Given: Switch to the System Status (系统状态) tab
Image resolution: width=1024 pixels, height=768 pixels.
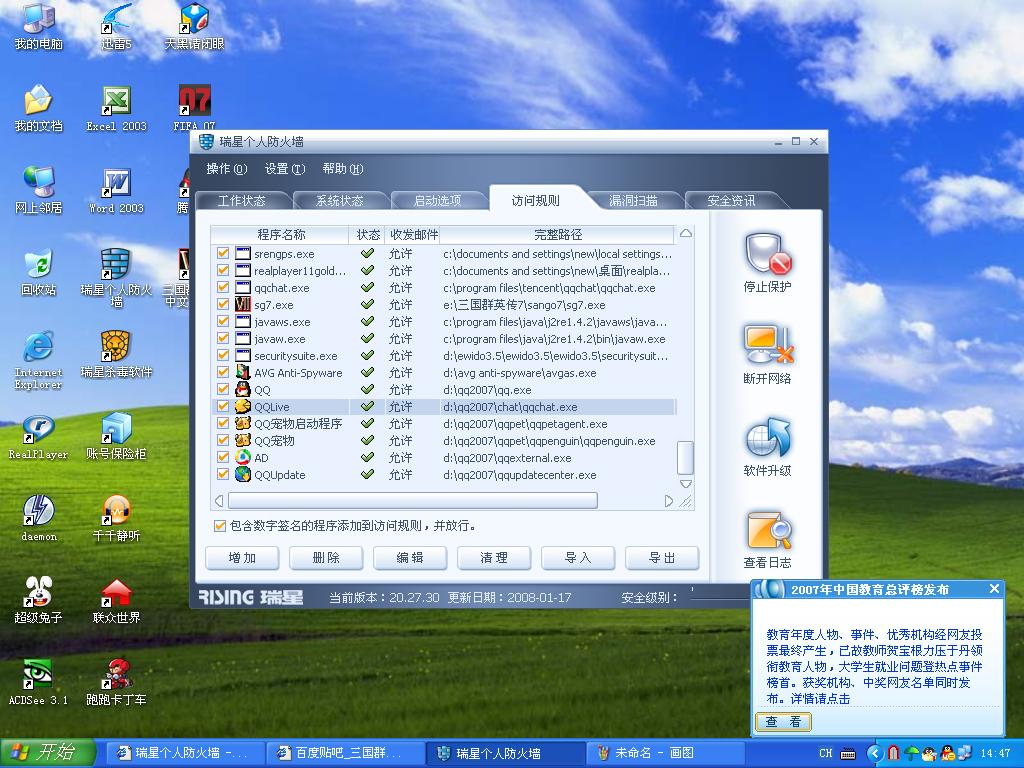Looking at the screenshot, I should tap(340, 200).
